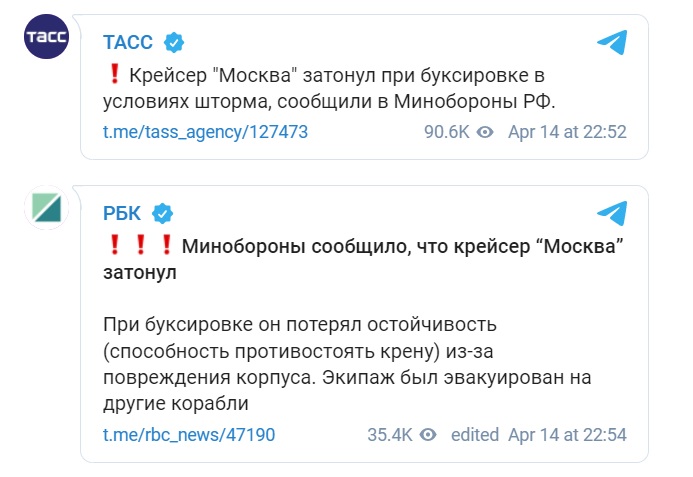This screenshot has height=477, width=693.
Task: Open the РБК channel name link
Action: click(x=122, y=214)
